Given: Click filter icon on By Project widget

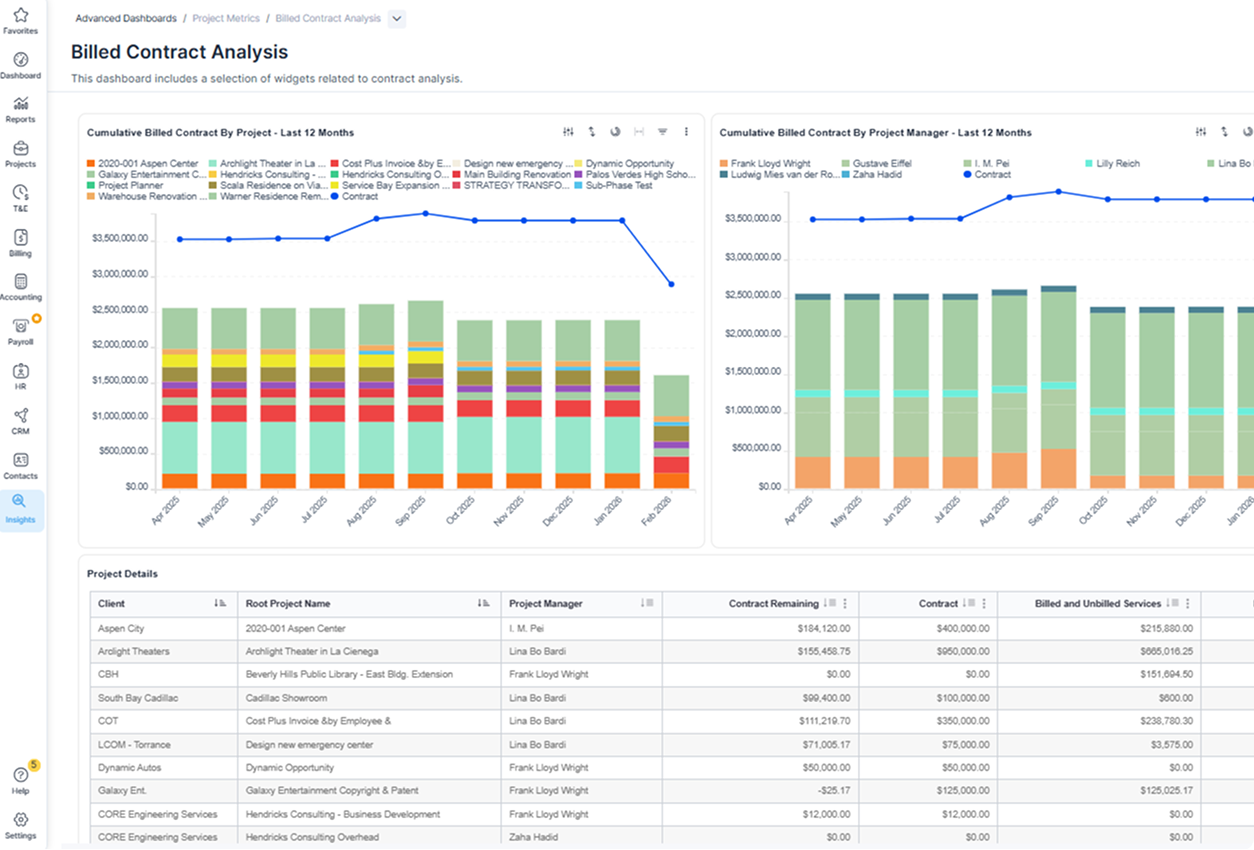Looking at the screenshot, I should pyautogui.click(x=662, y=132).
